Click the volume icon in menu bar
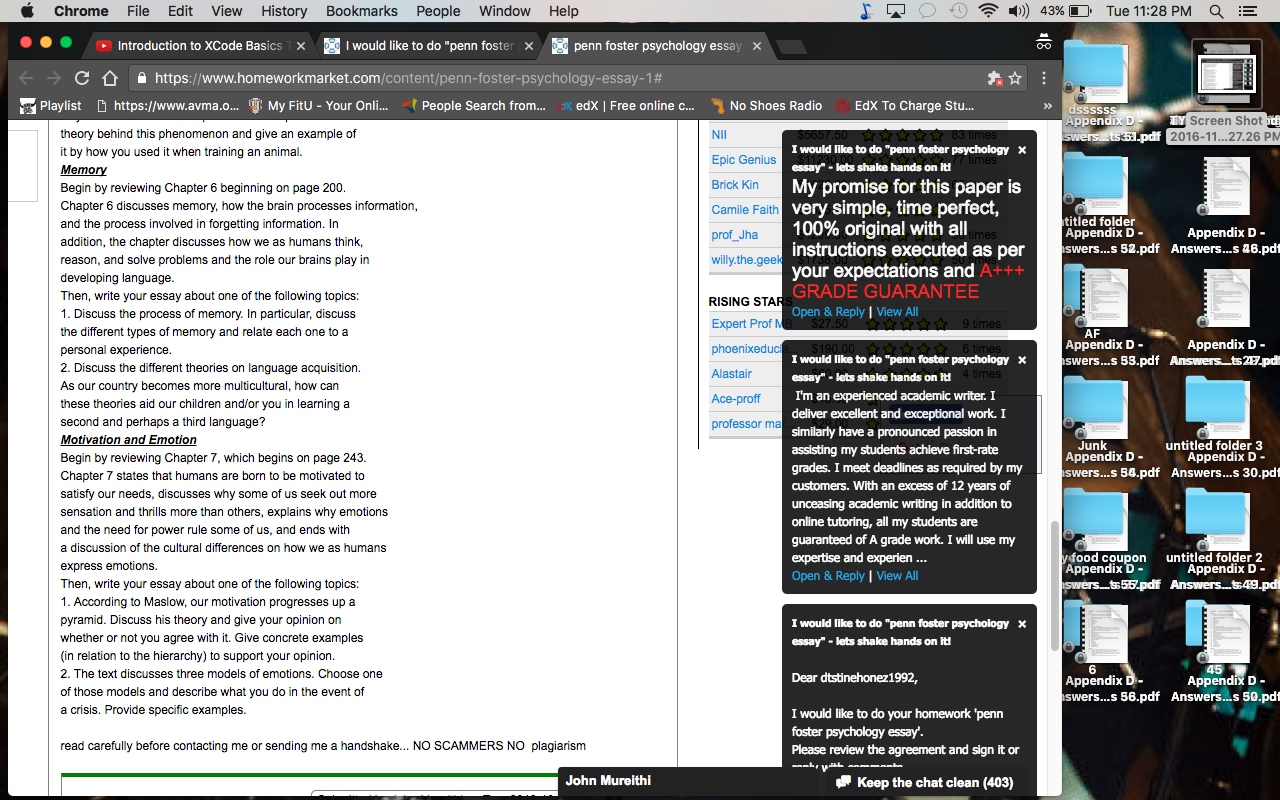The image size is (1280, 800). (x=1019, y=11)
